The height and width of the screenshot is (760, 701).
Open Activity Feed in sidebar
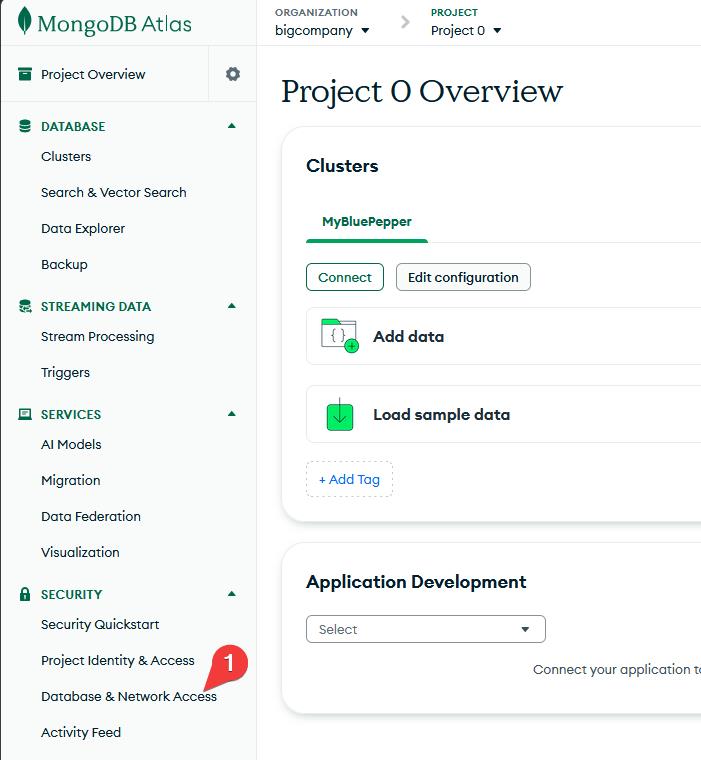81,732
